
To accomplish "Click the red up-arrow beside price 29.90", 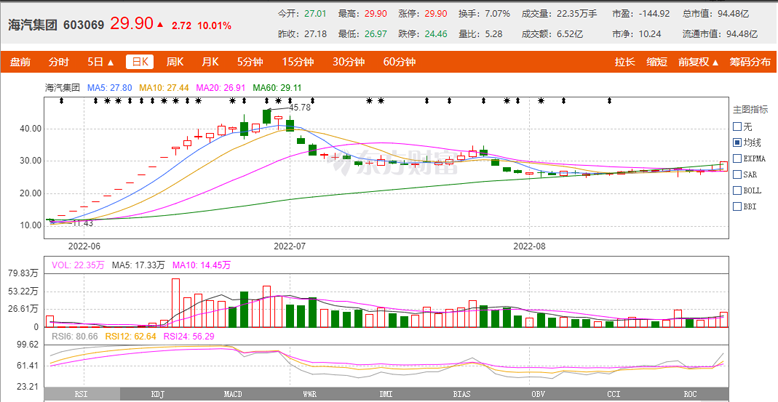I will (x=160, y=24).
